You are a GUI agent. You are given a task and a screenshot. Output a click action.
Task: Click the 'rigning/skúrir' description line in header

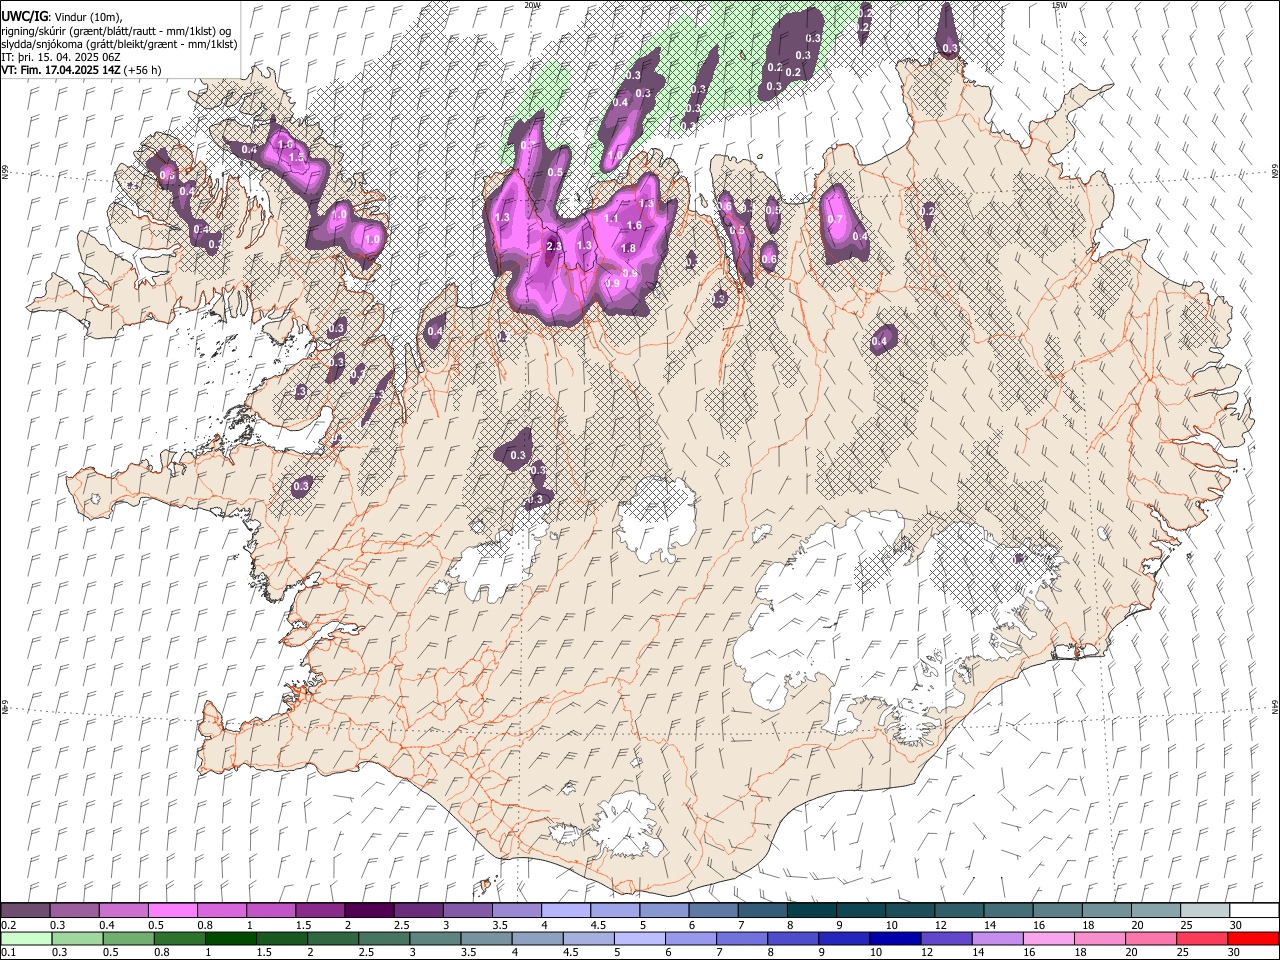(116, 31)
